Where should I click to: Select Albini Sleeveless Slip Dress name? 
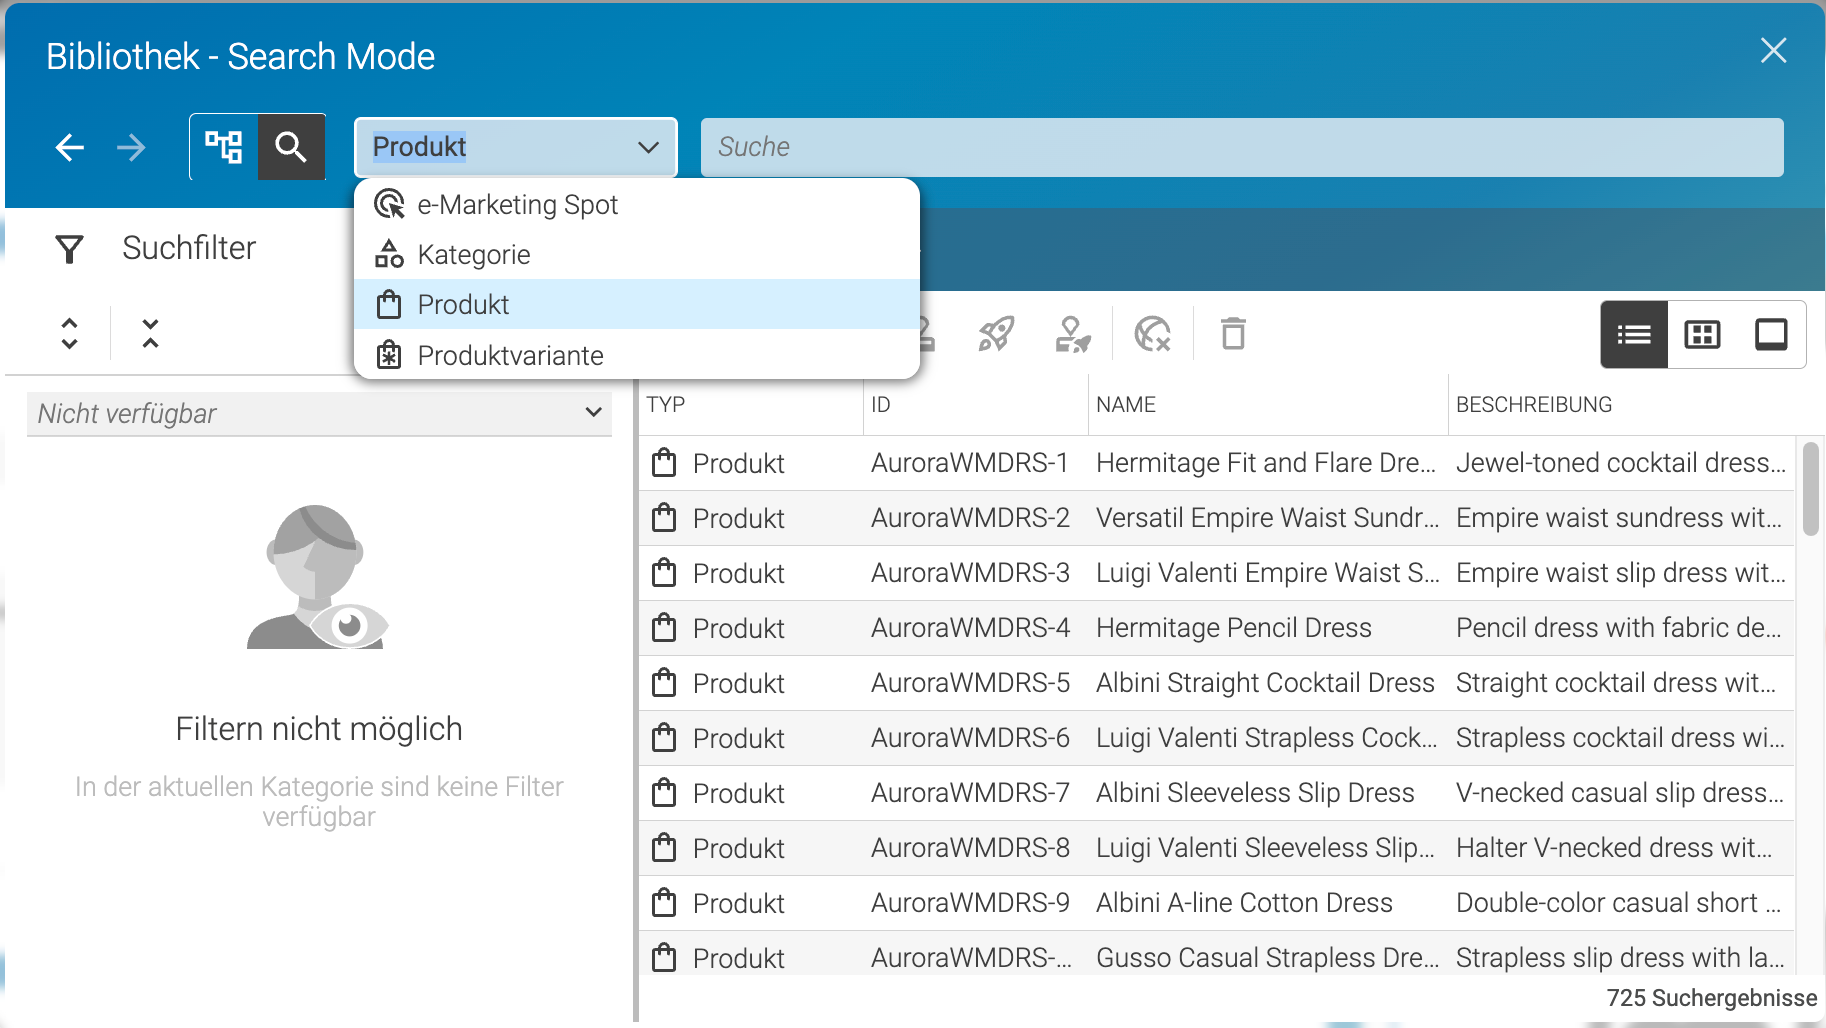tap(1255, 792)
